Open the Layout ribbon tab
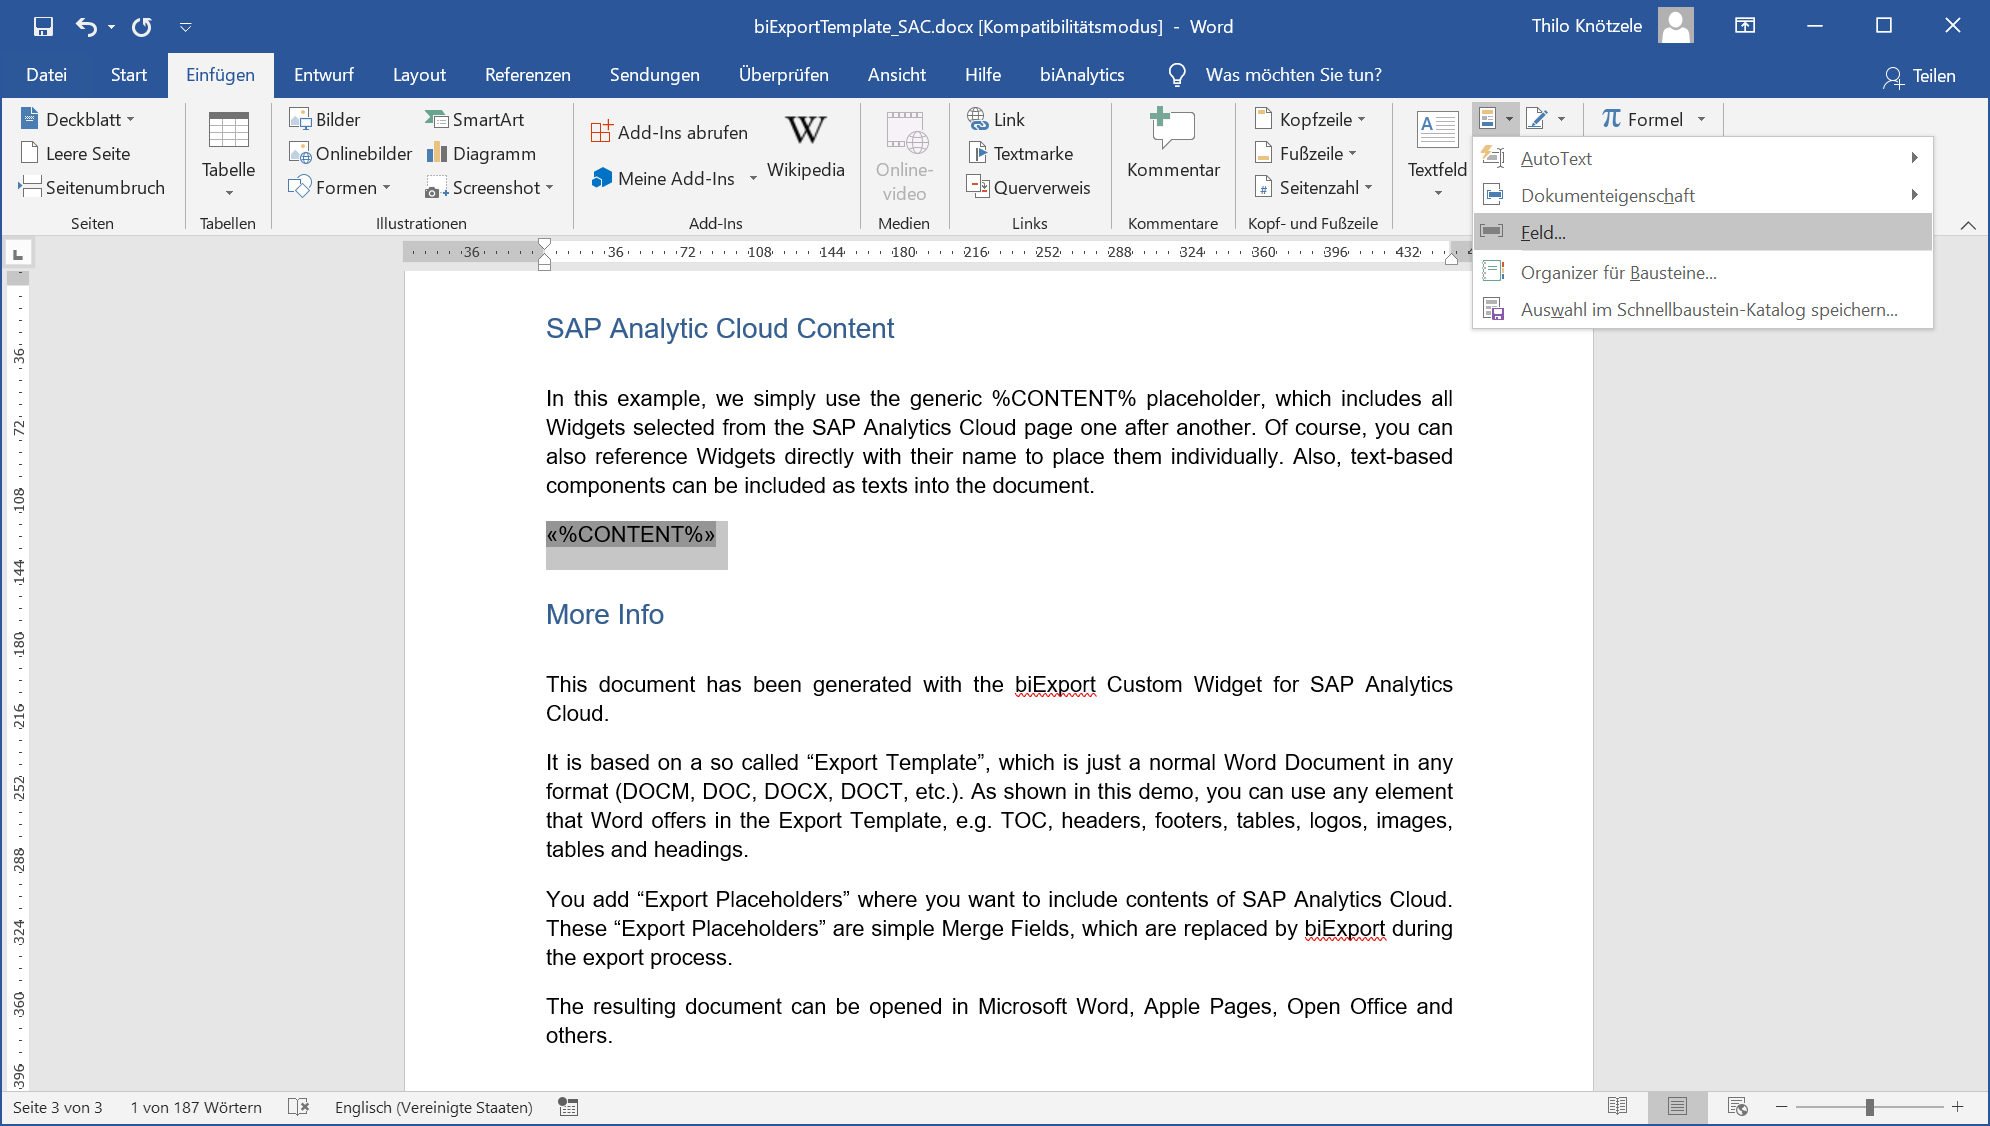 (x=419, y=75)
